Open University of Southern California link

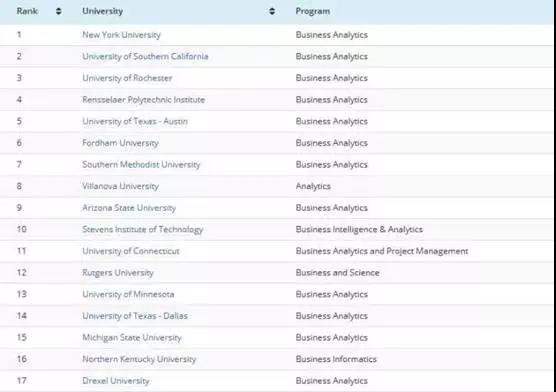[145, 56]
